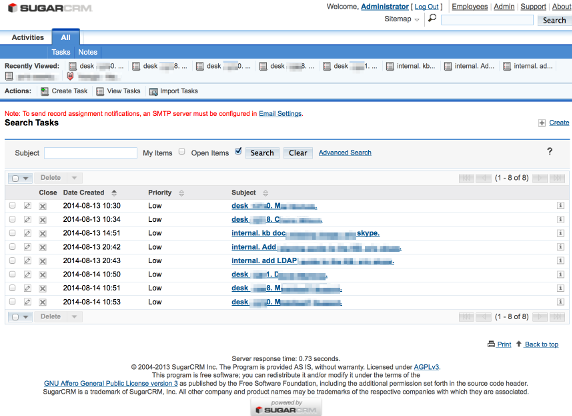This screenshot has height=416, width=572.
Task: Click the printer icon beside Print
Action: (491, 344)
